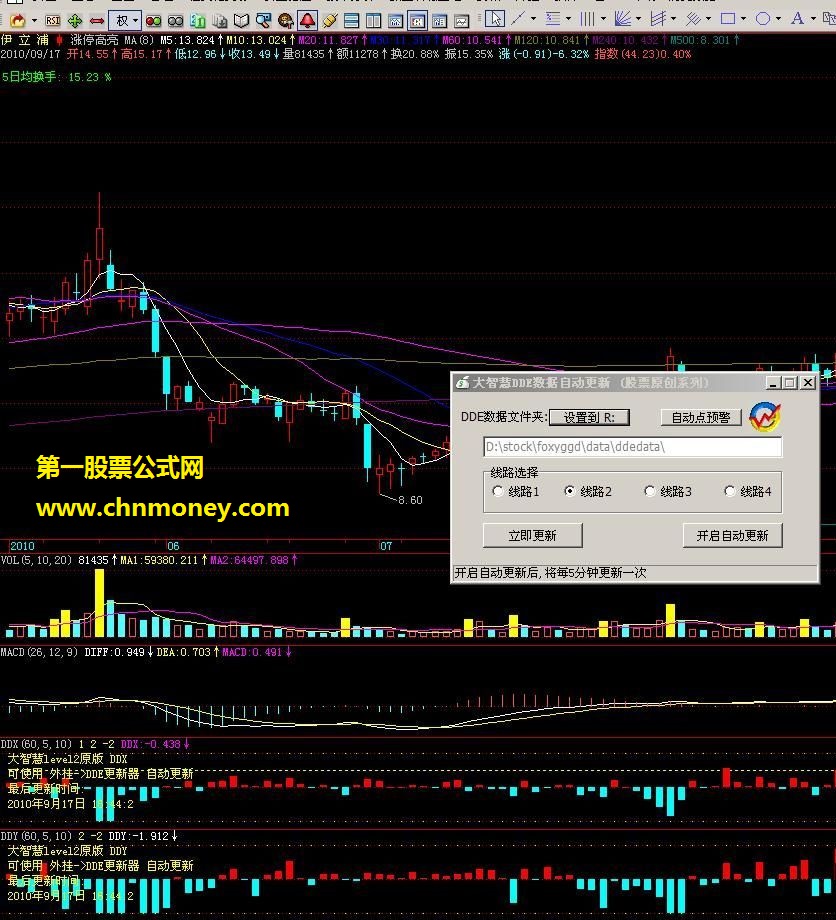Click the 设置到 R: button
Viewport: 836px width, 920px height.
click(589, 417)
